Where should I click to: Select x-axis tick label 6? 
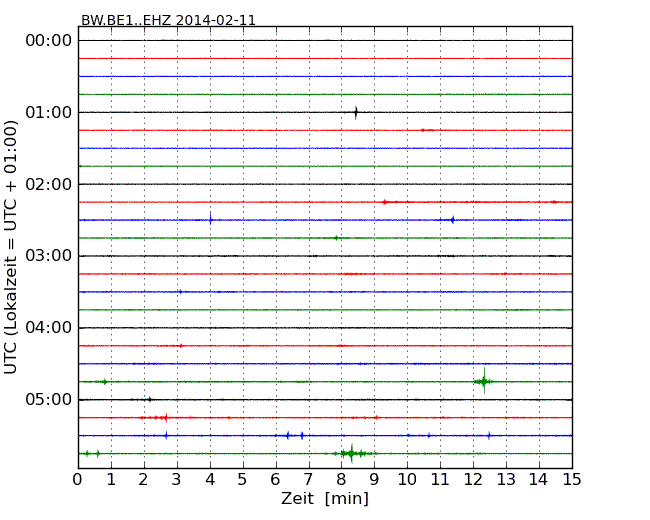(x=275, y=480)
